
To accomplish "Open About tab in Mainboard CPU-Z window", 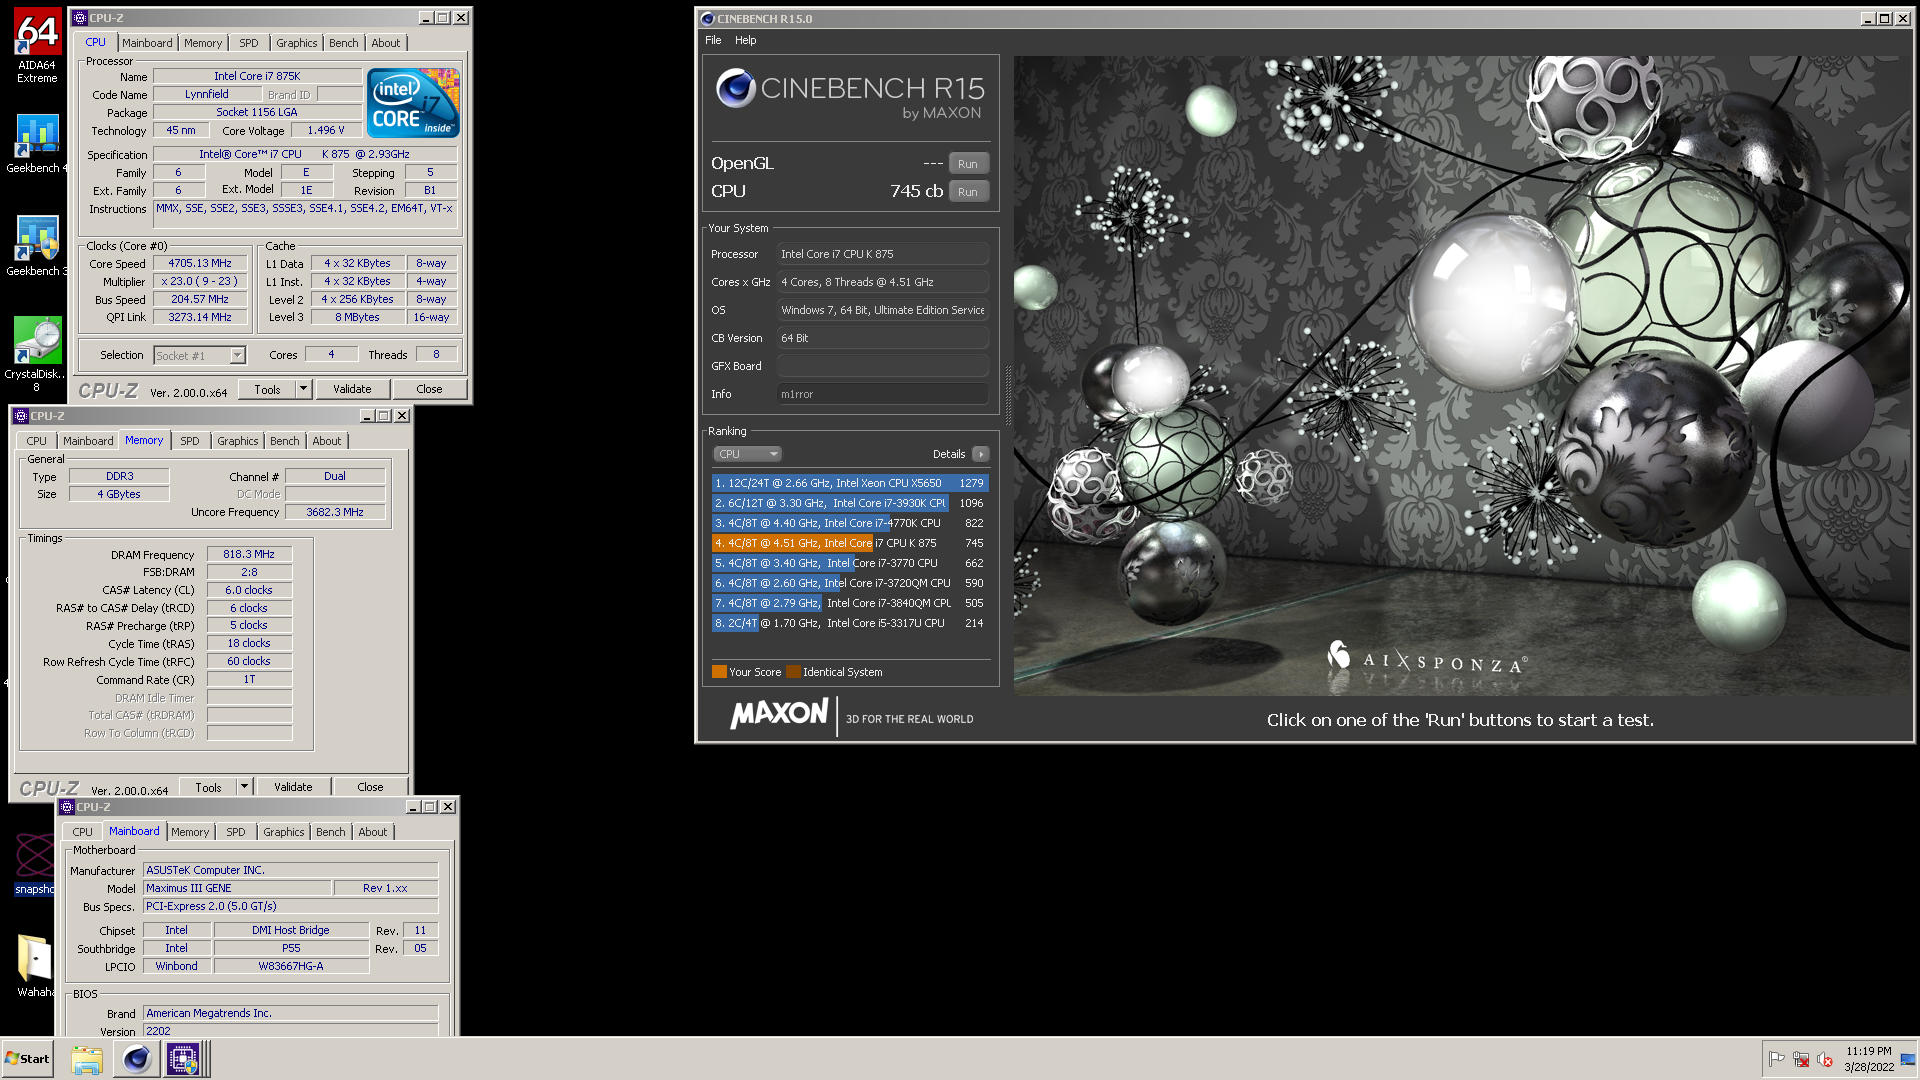I will (x=373, y=832).
